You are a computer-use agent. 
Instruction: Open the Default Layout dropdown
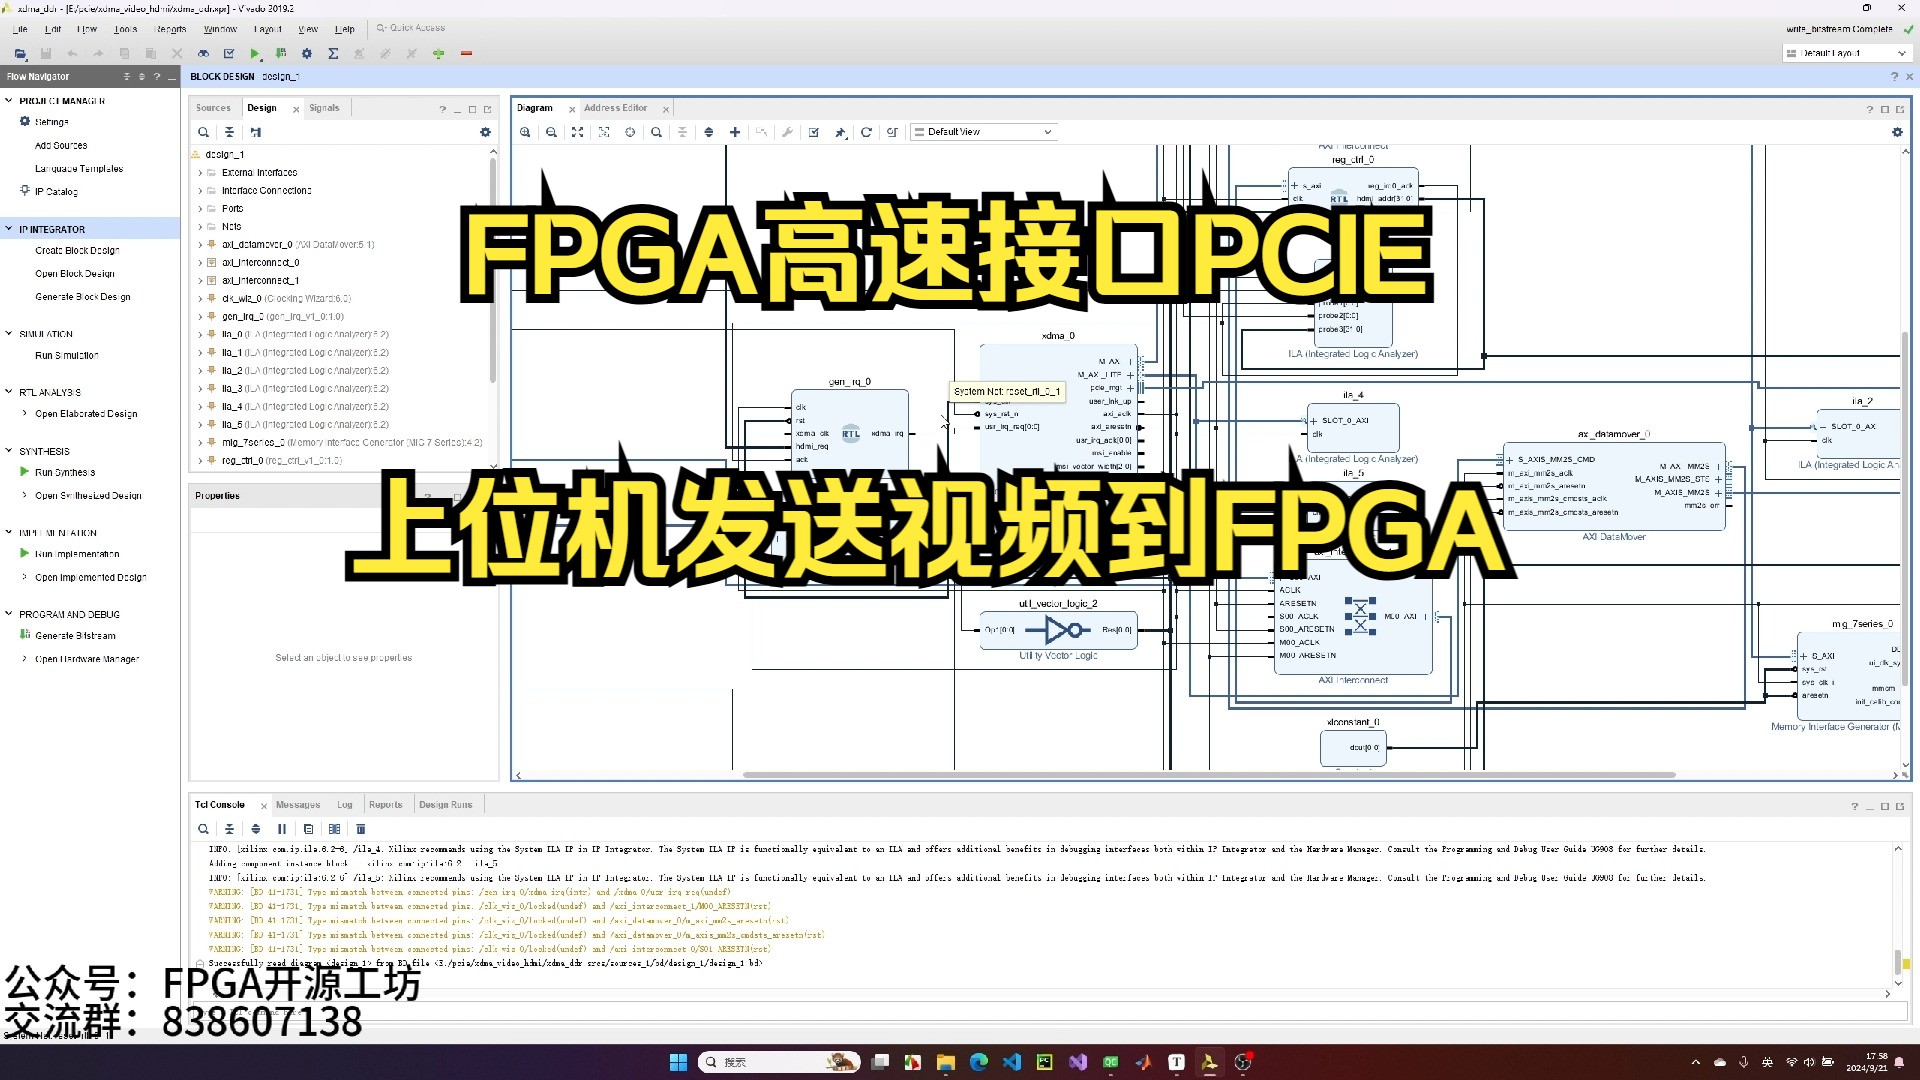pos(1846,53)
